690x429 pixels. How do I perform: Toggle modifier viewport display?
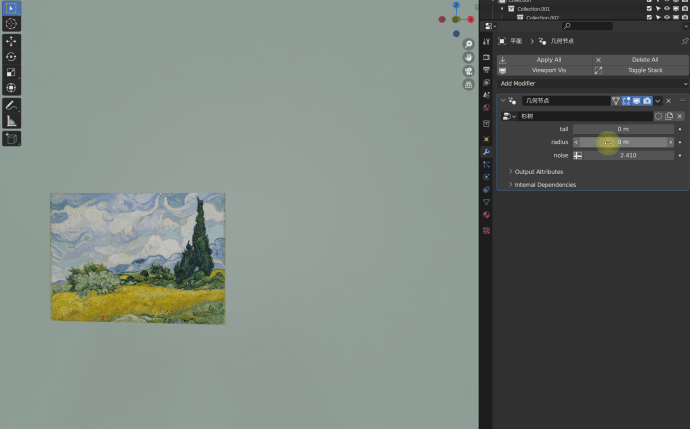[x=637, y=101]
